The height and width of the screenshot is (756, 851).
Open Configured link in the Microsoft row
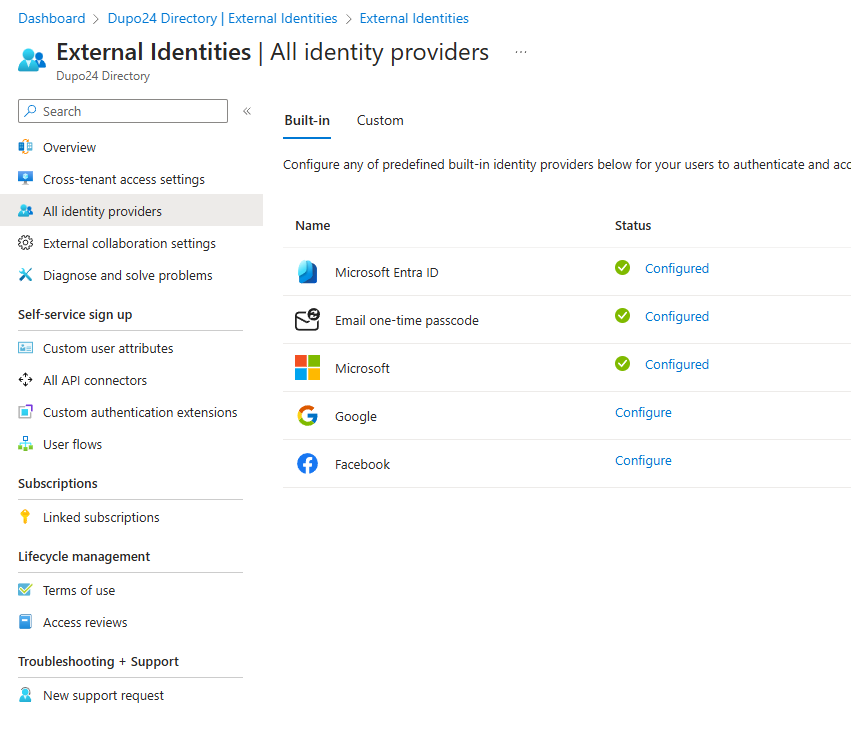pyautogui.click(x=677, y=364)
